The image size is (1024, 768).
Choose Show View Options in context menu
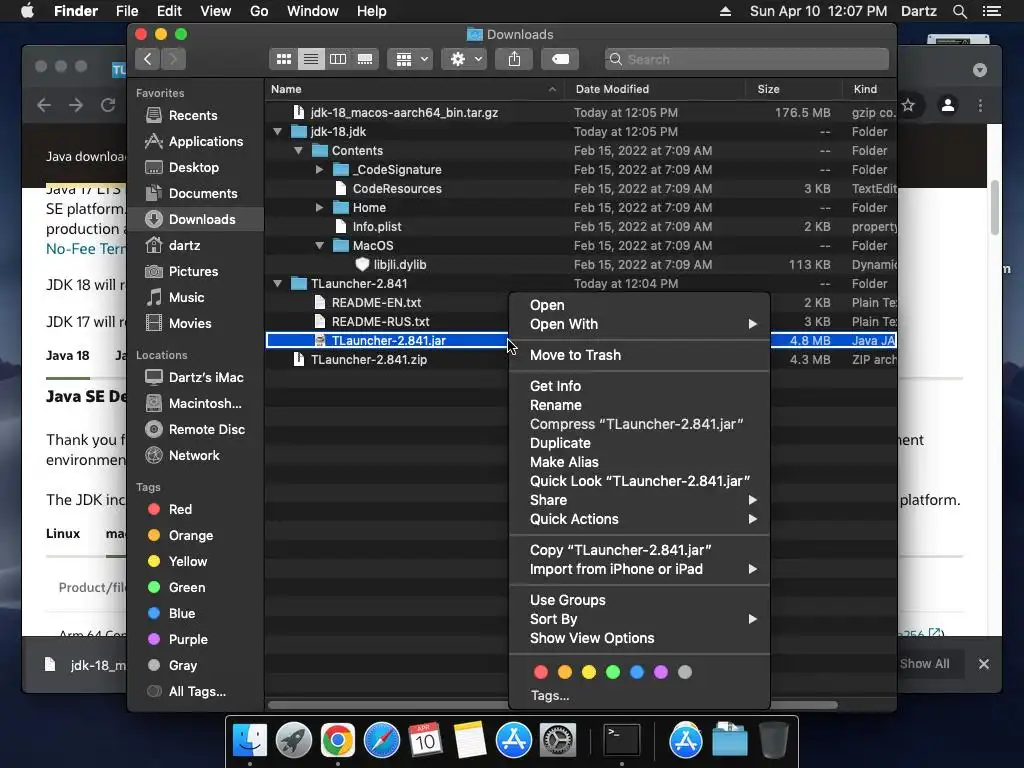point(639,638)
